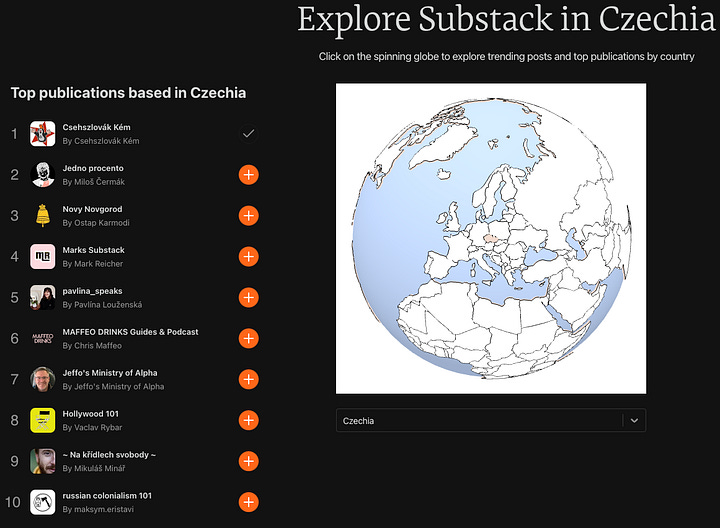Screen dimensions: 720x528
Task: Open the Jedno procento title link
Action: (x=93, y=168)
